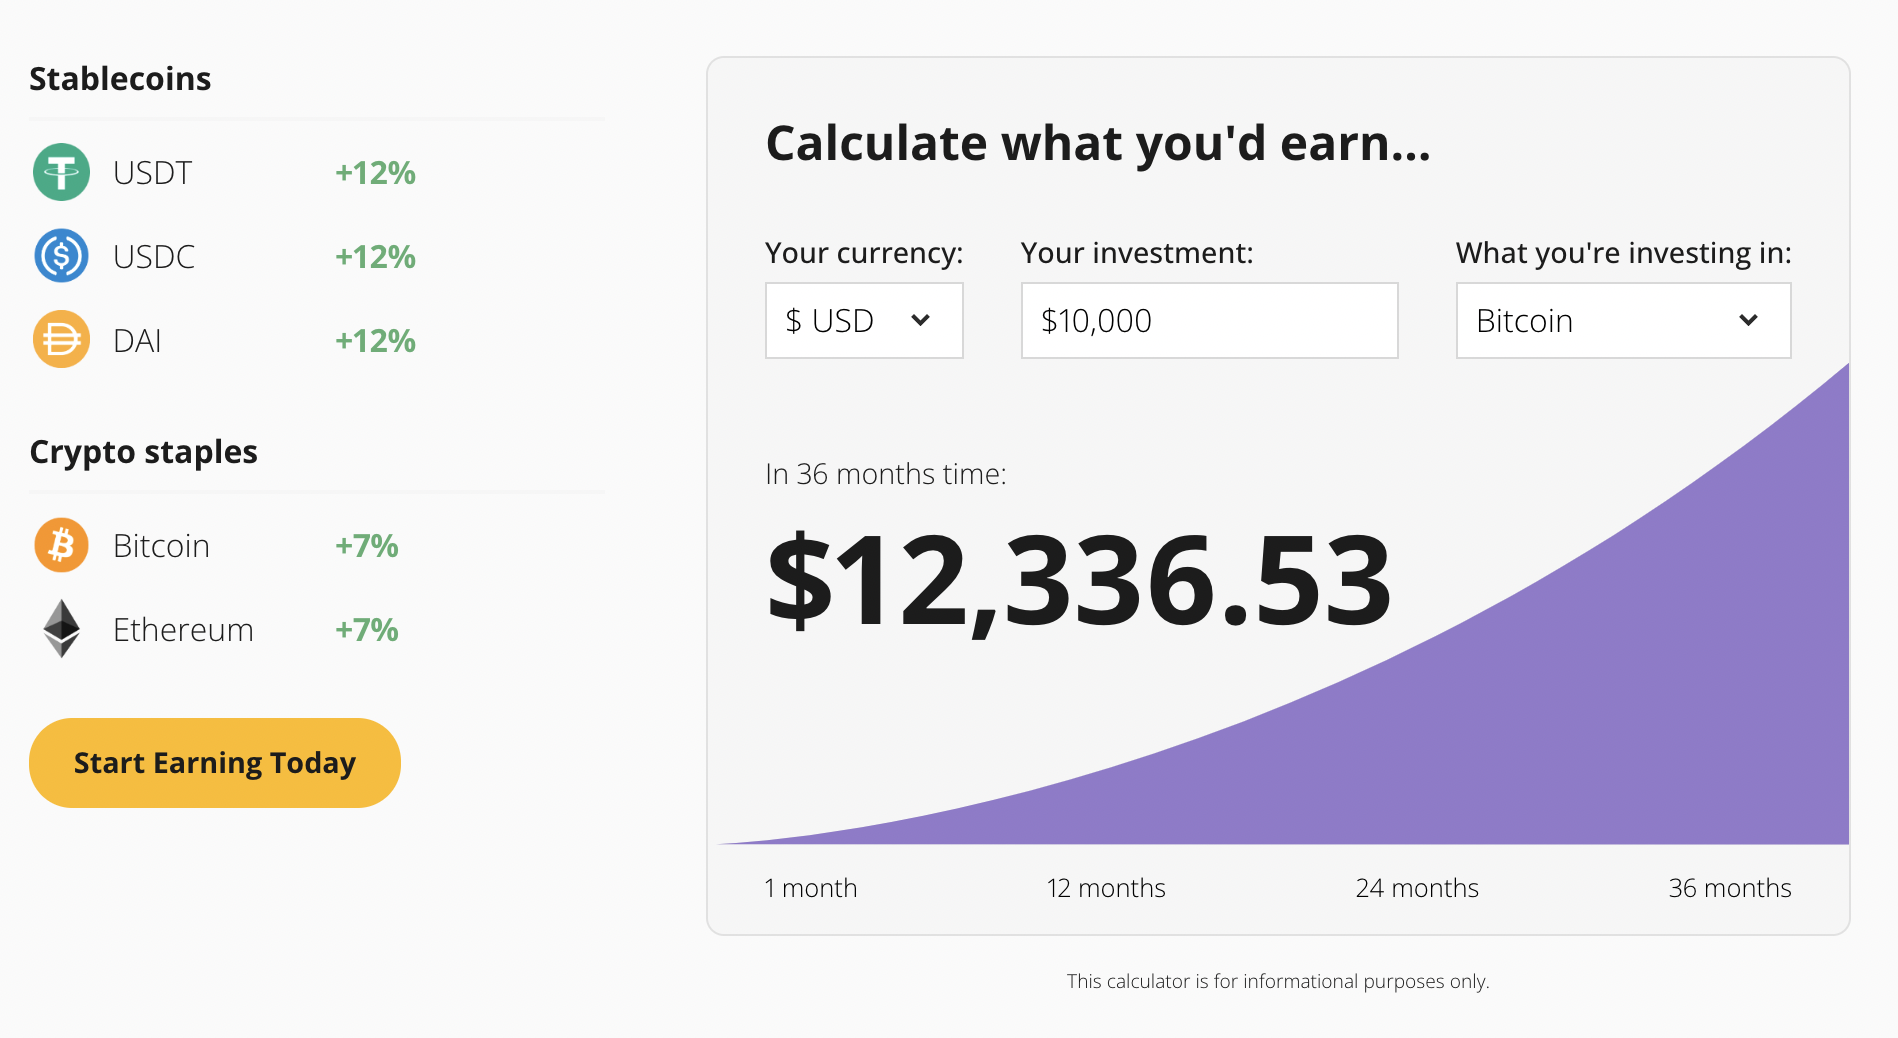Click the +7% next to Ethereum
Screen dimensions: 1898x1038
[x=365, y=629]
